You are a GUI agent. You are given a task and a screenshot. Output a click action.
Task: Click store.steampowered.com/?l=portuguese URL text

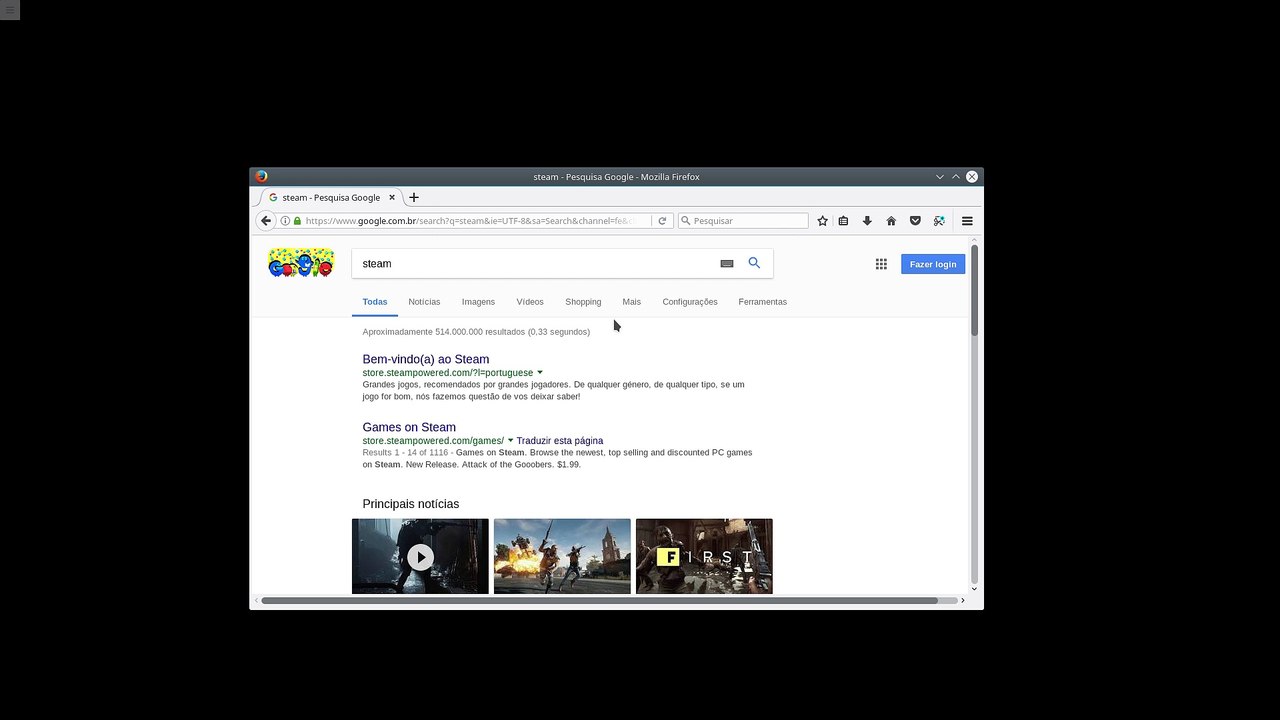(448, 373)
